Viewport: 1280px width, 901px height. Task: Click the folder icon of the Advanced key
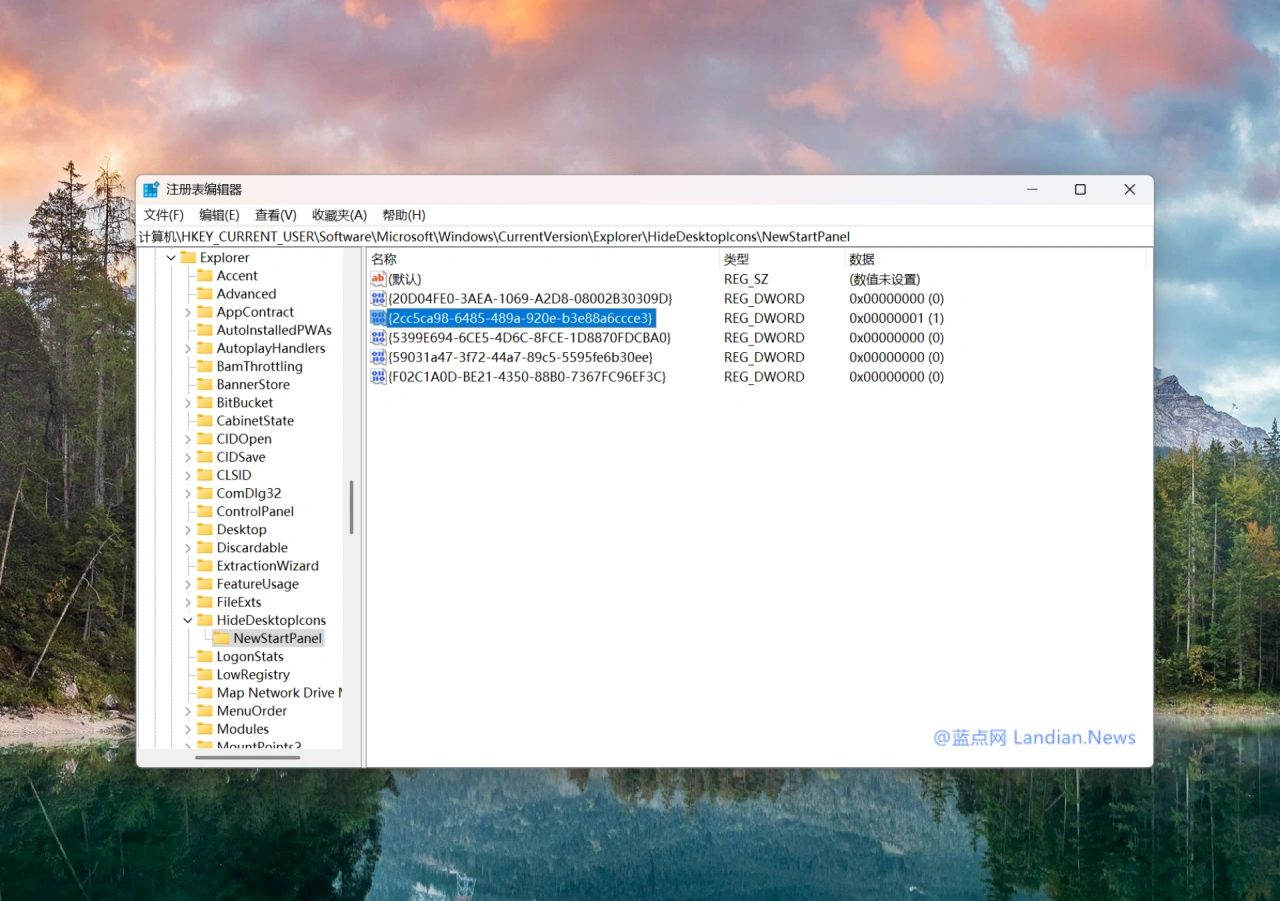click(x=205, y=294)
